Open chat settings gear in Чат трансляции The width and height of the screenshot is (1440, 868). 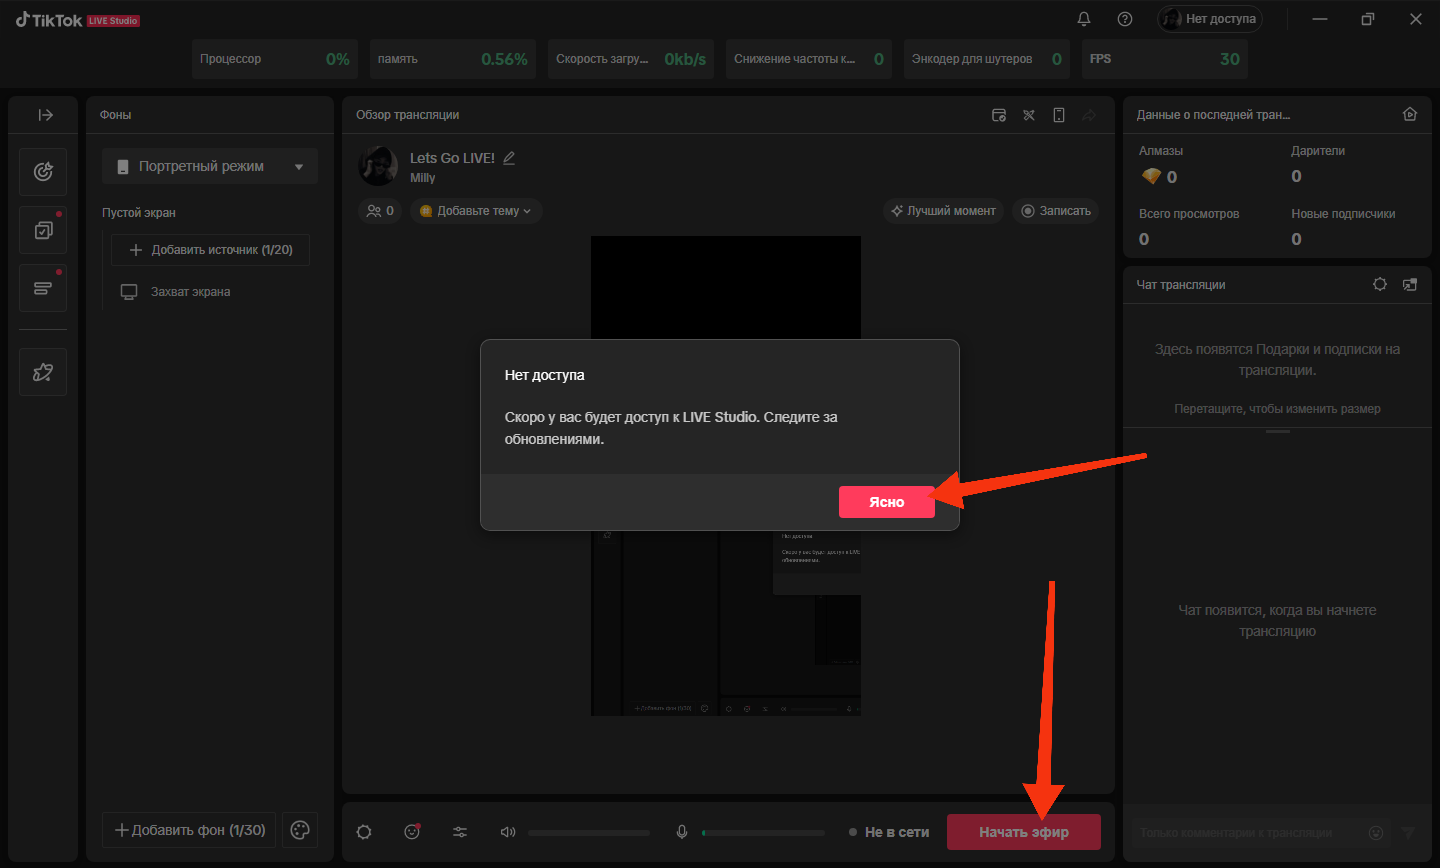[1380, 285]
